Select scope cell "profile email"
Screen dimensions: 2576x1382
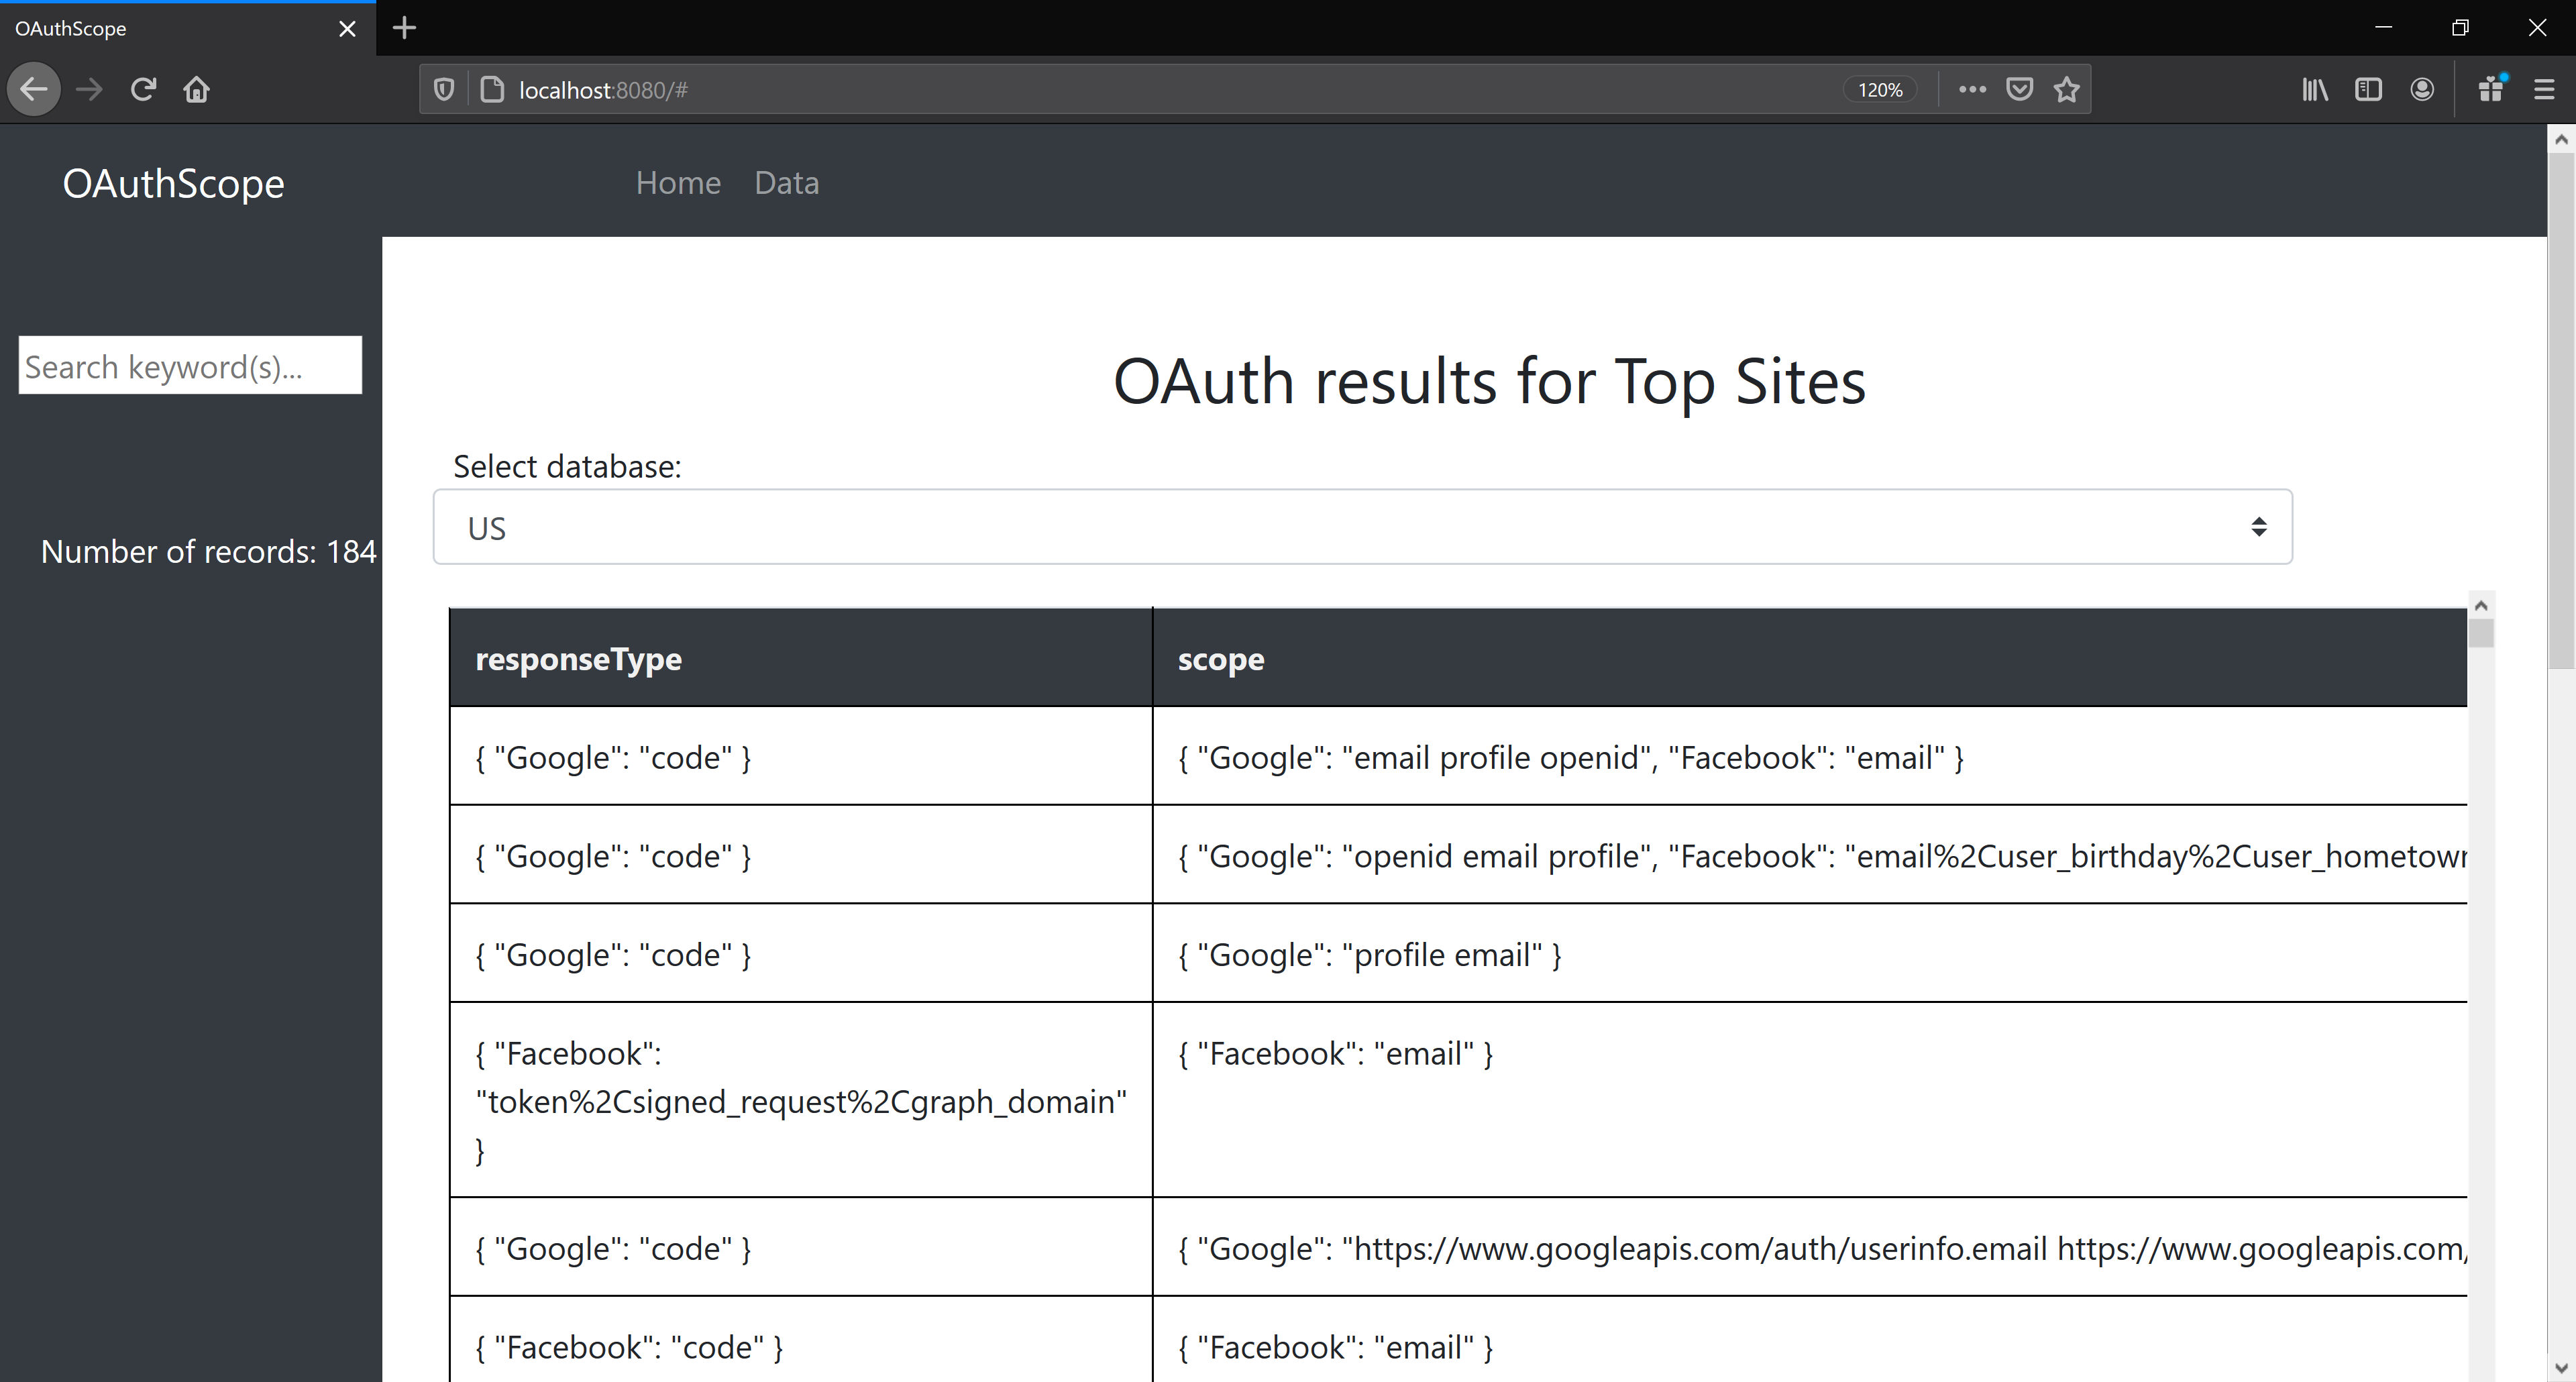click(x=1810, y=954)
